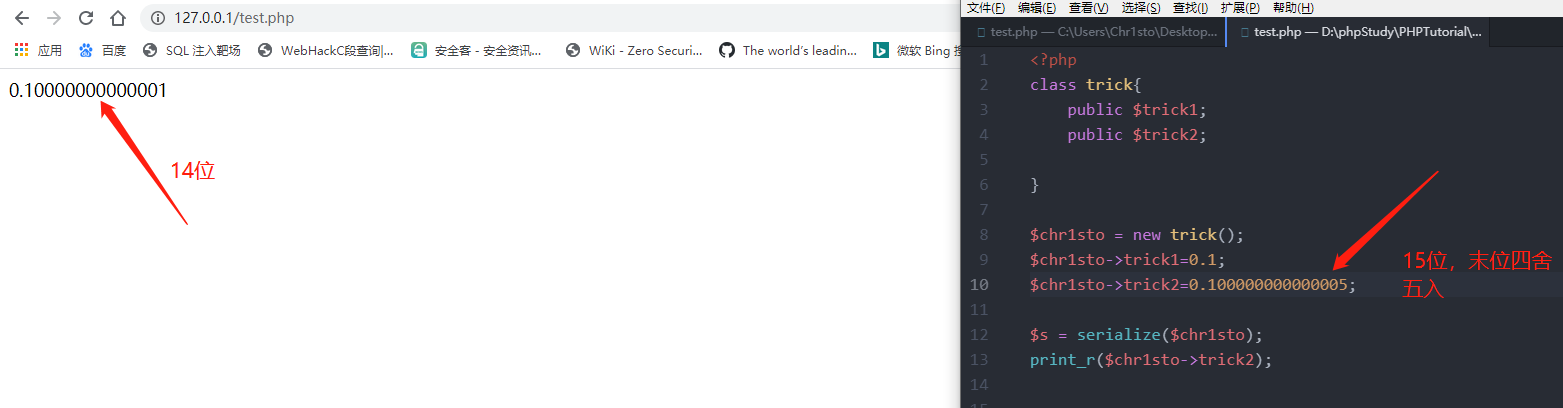Open the GitHub 'The world's leadin...' bookmark
1563x408 pixels.
click(x=788, y=50)
